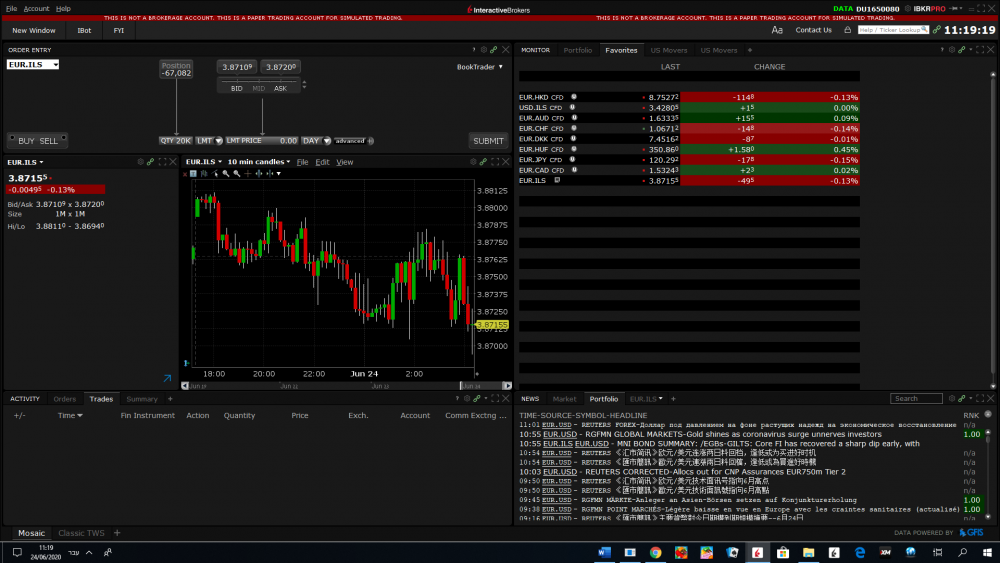This screenshot has height=563, width=1000.
Task: Select chart crosshair tool icon
Action: 248,173
